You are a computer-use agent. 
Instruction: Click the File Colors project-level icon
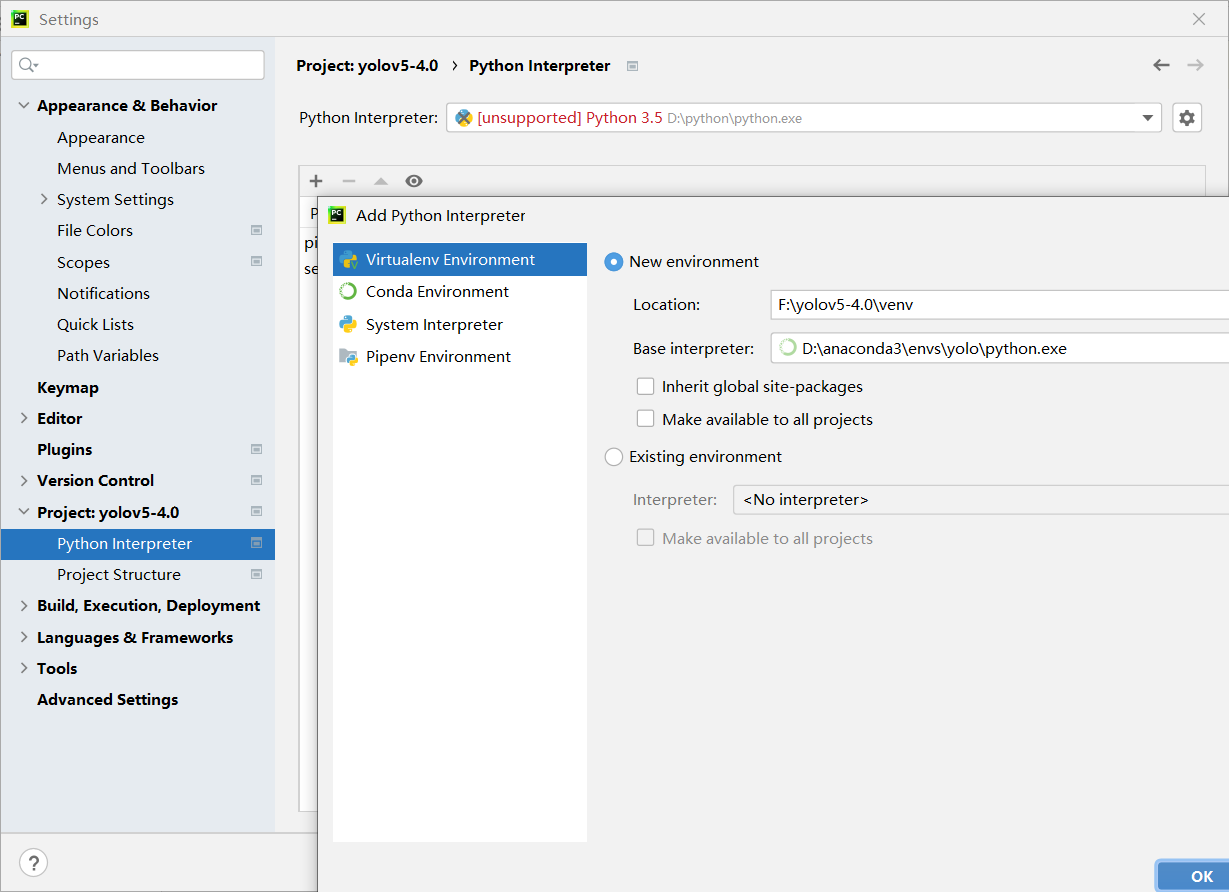pyautogui.click(x=257, y=230)
